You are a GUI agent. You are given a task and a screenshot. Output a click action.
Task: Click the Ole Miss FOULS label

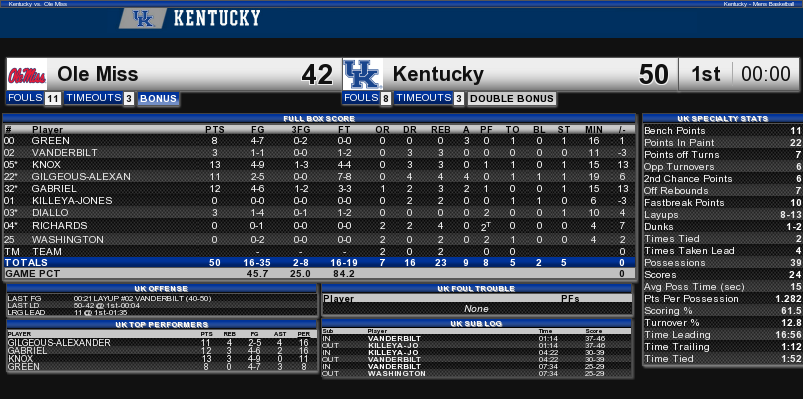point(25,98)
